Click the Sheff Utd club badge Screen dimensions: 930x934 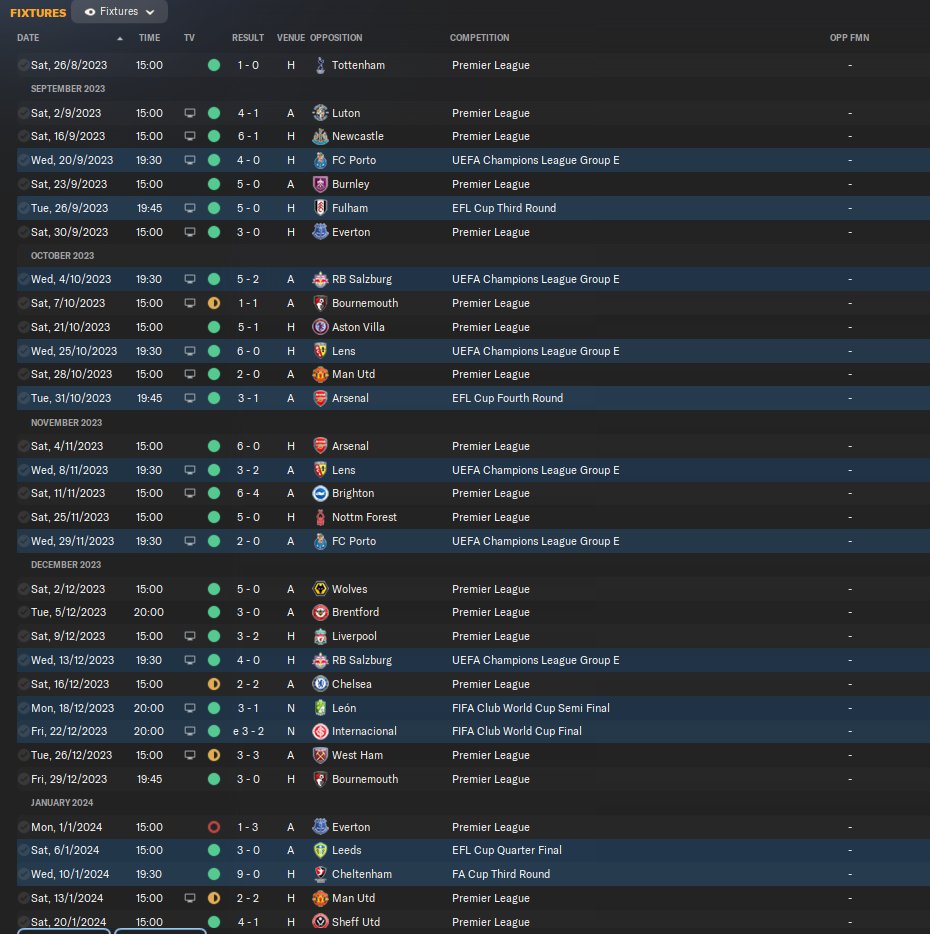click(x=320, y=921)
